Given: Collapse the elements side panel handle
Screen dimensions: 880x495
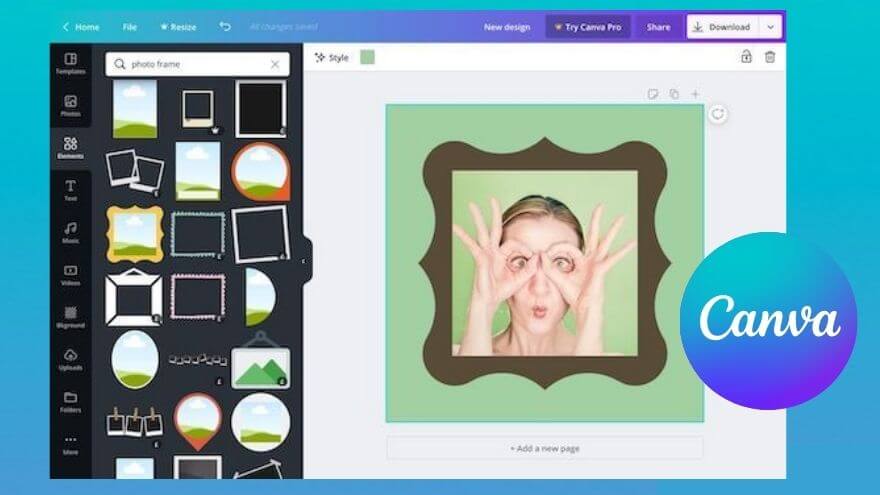Looking at the screenshot, I should pos(303,261).
